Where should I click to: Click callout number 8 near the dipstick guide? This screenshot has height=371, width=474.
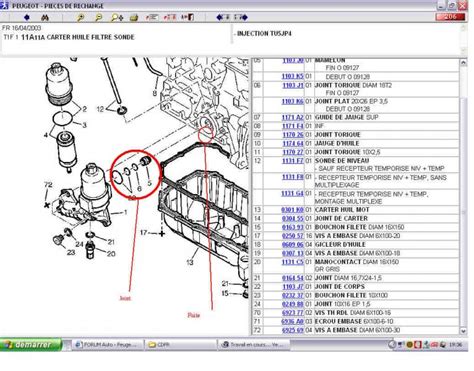(x=155, y=93)
